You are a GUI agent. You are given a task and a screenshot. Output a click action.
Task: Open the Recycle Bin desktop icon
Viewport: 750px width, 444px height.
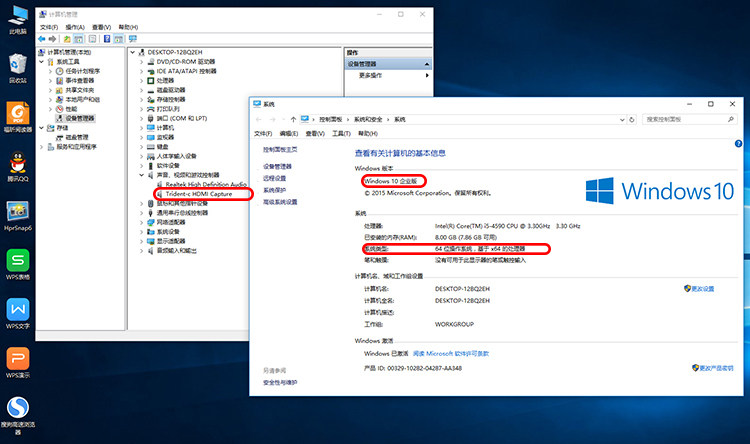click(x=18, y=68)
